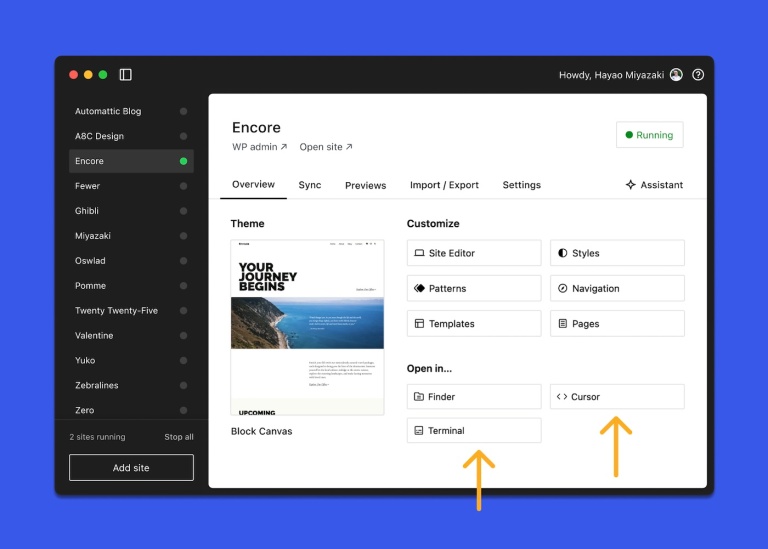
Task: Select the Miyazaki site
Action: pyautogui.click(x=131, y=236)
